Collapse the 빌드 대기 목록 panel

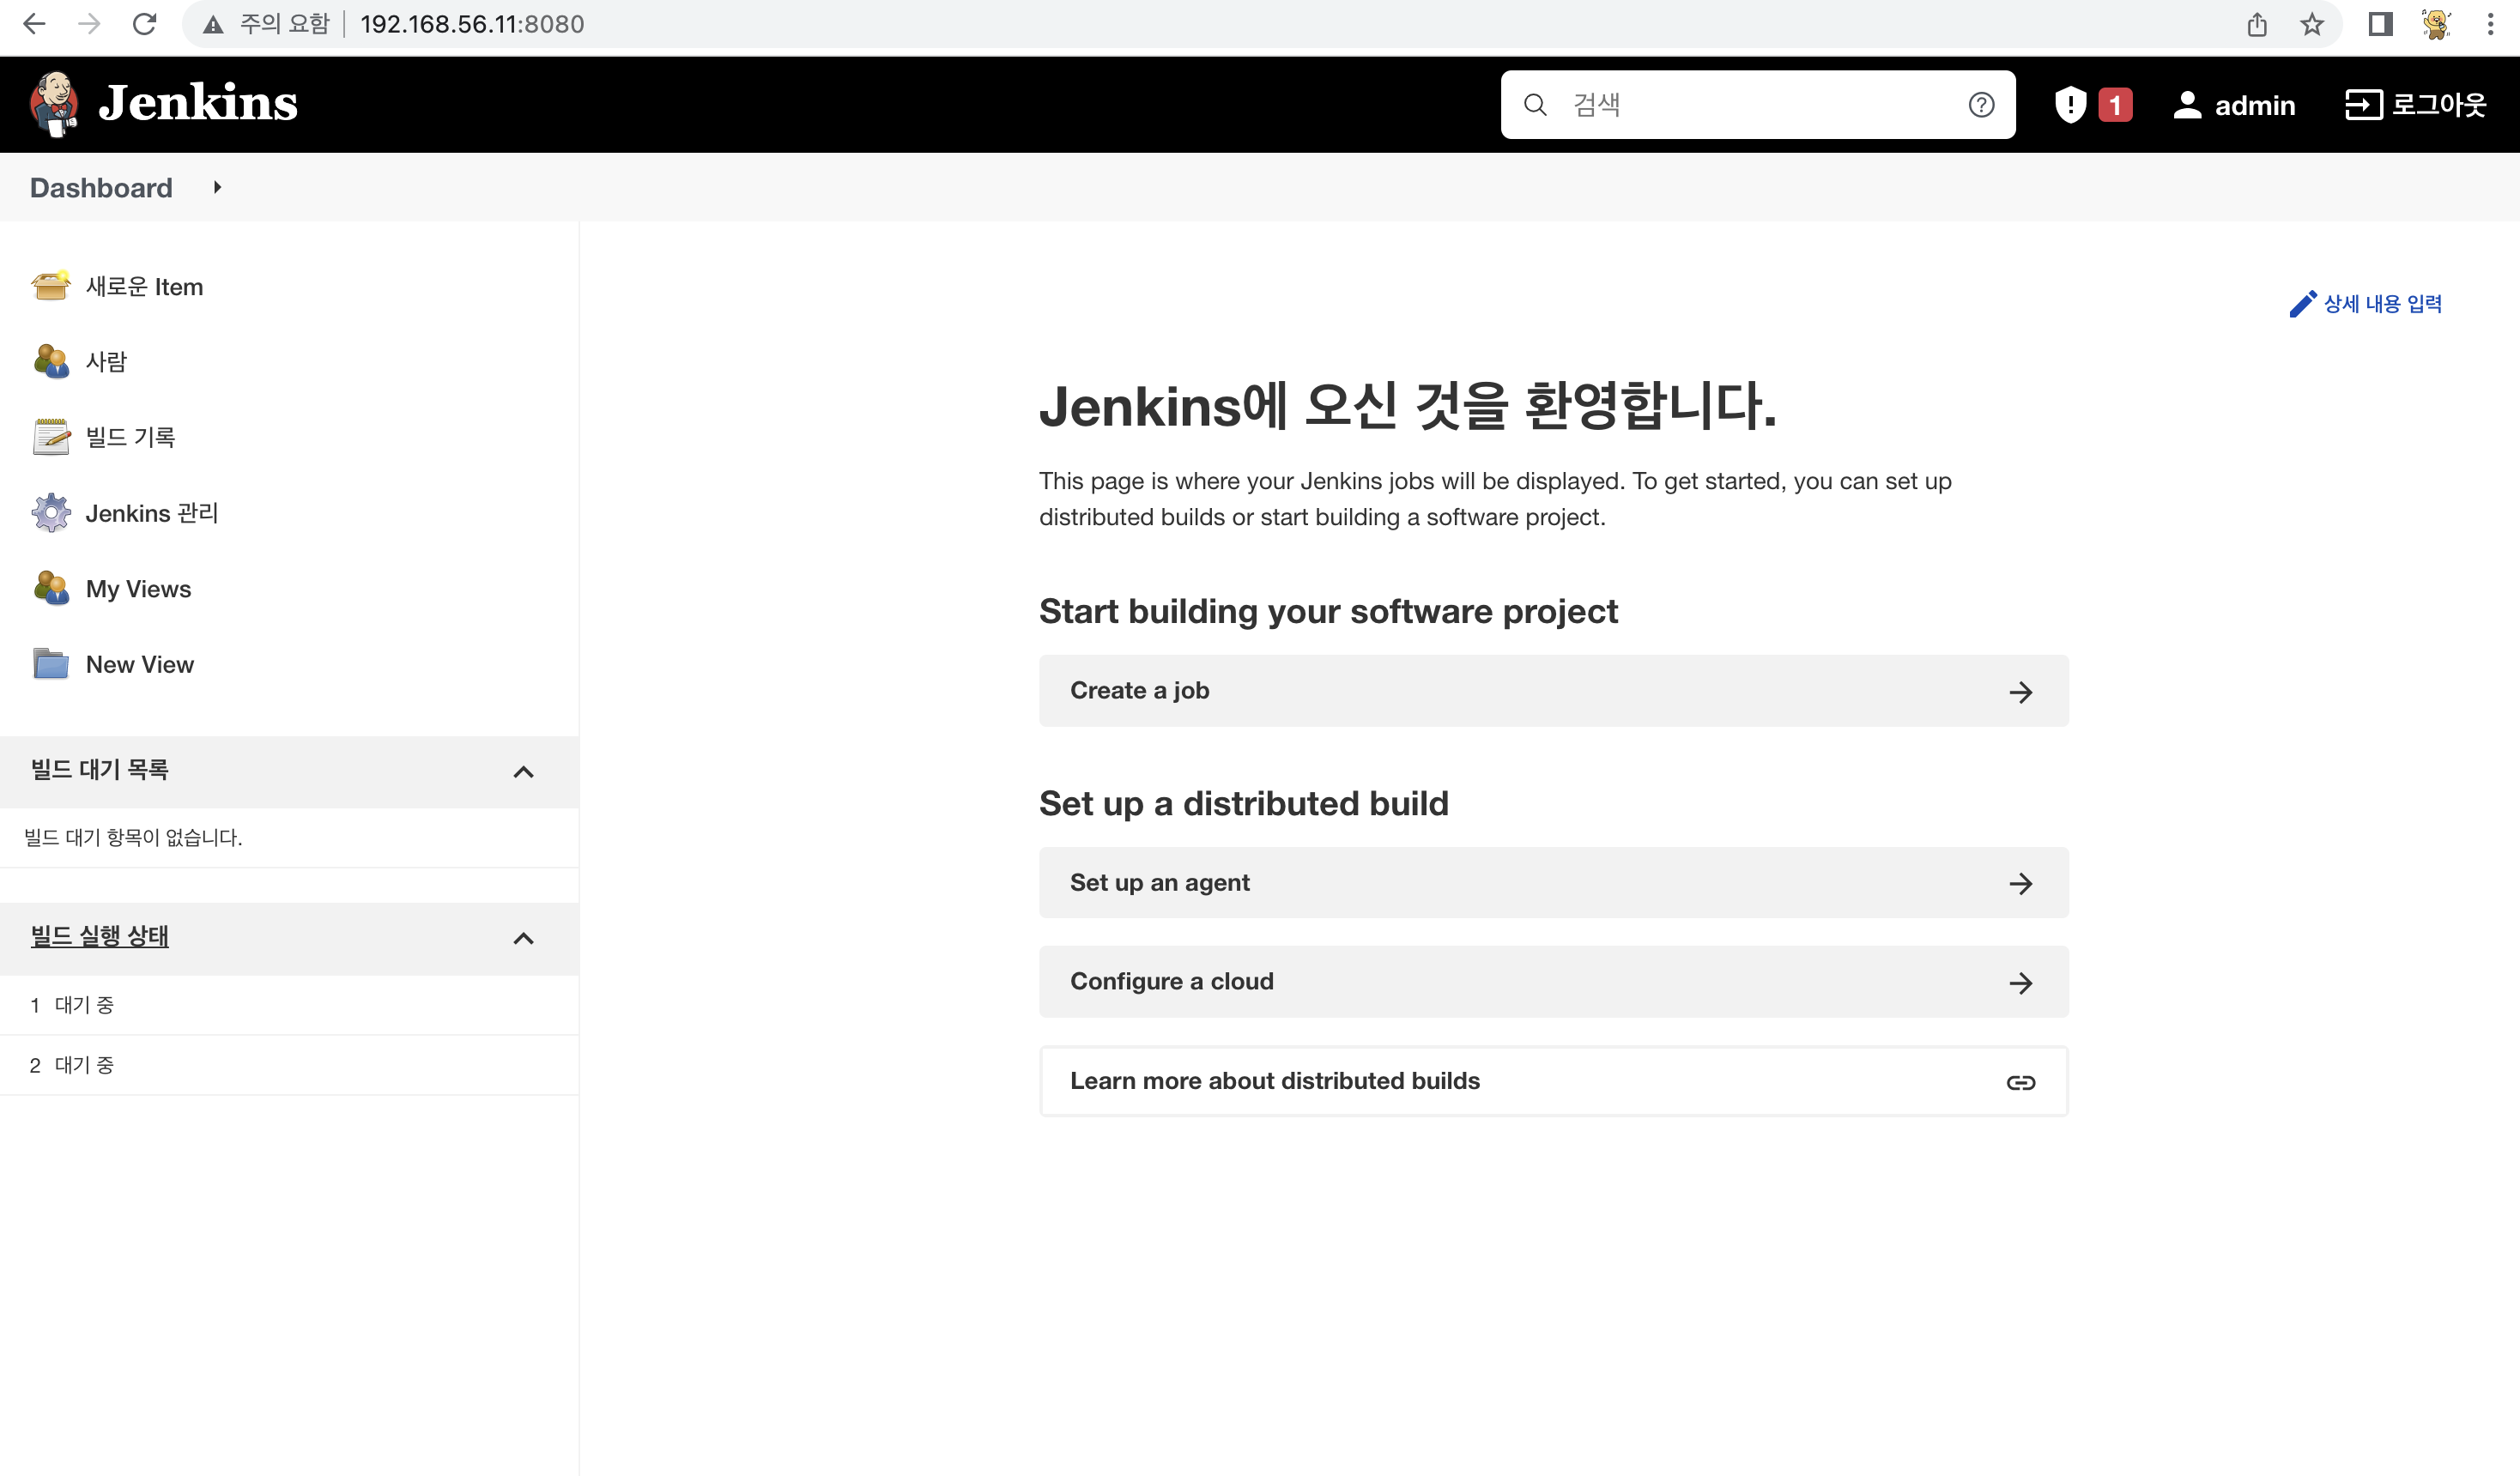coord(523,771)
